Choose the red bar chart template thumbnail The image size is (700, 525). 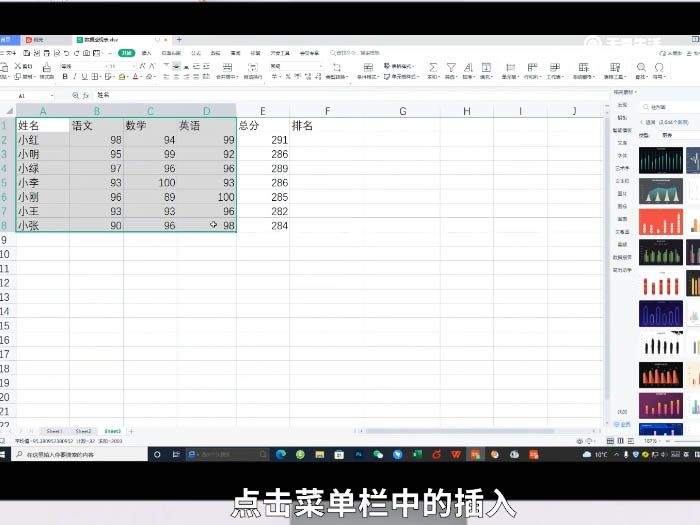click(661, 222)
